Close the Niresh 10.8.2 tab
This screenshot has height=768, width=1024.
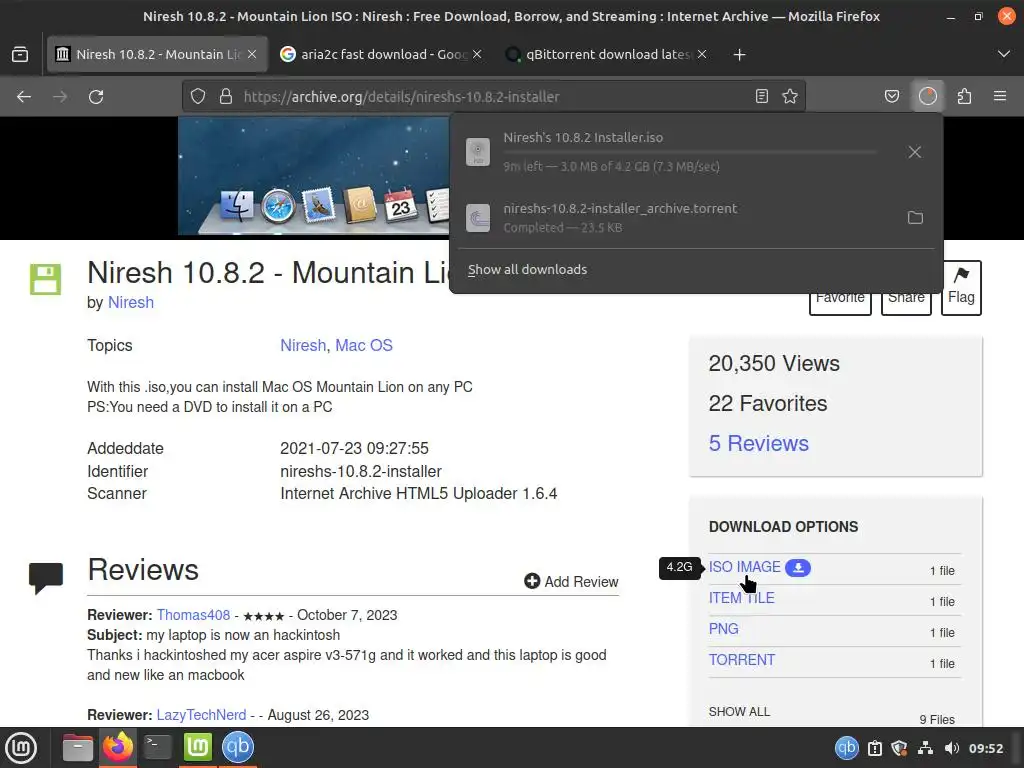[x=252, y=54]
